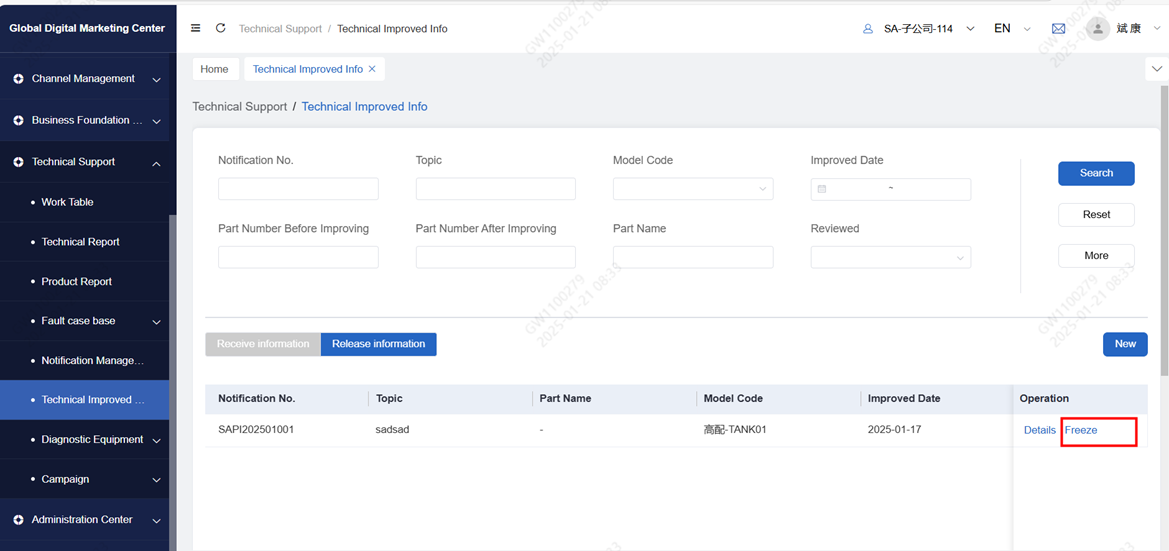
Task: Click the blue Search button
Action: click(1096, 173)
